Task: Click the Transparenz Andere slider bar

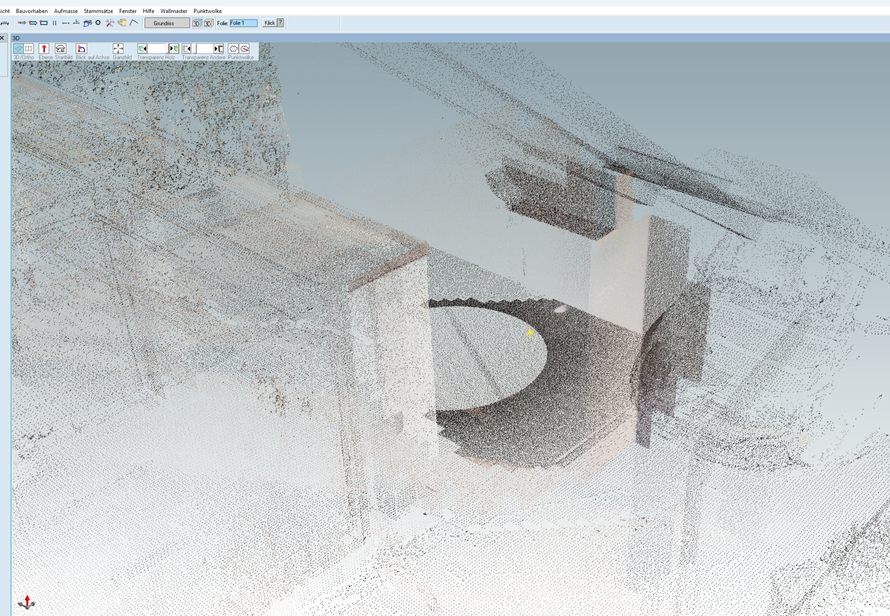Action: tap(203, 48)
